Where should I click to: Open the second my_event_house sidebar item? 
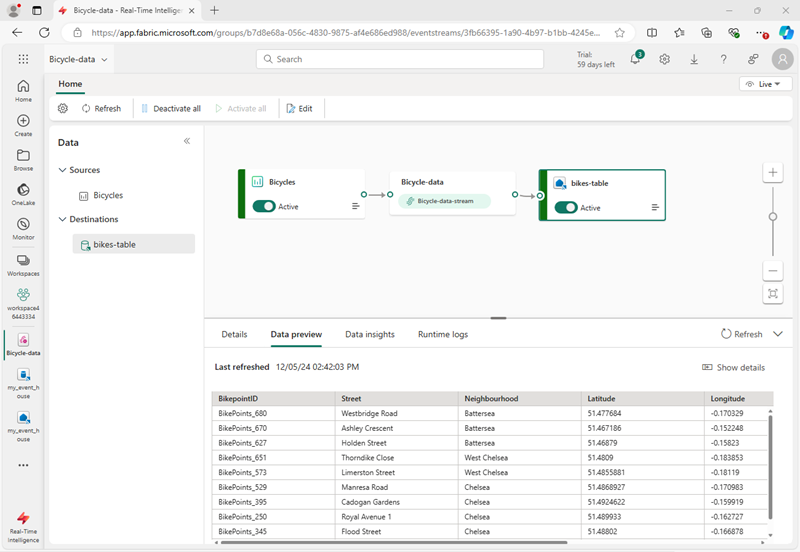click(x=23, y=426)
